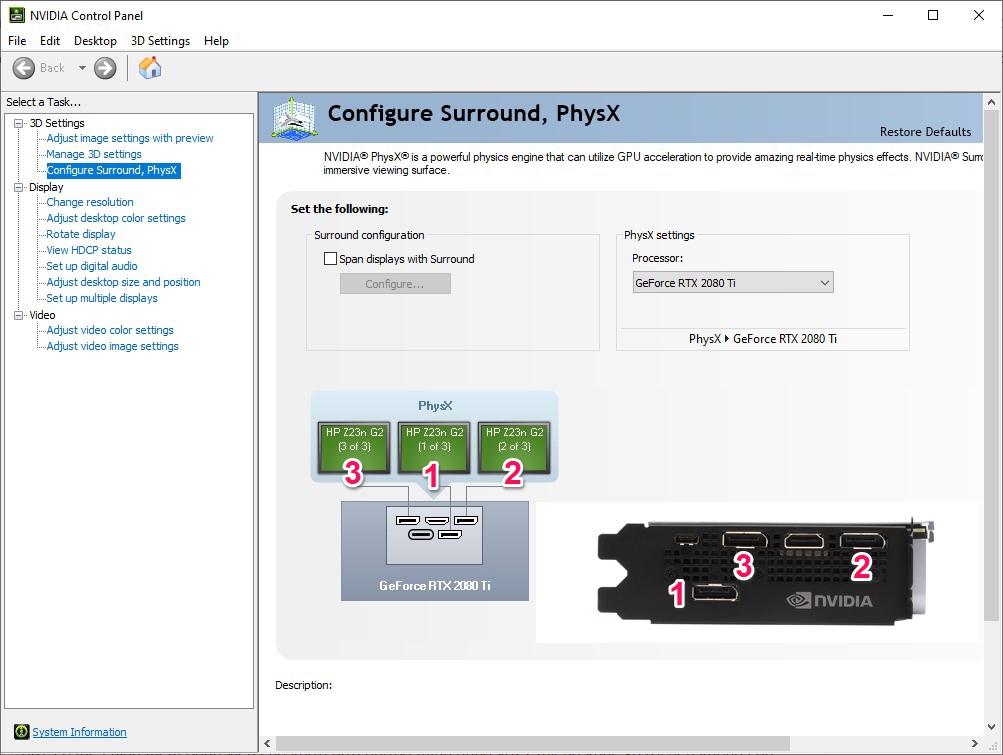Viewport: 1003px width, 755px height.
Task: Click the horizontal scrollbar right arrow
Action: (975, 743)
